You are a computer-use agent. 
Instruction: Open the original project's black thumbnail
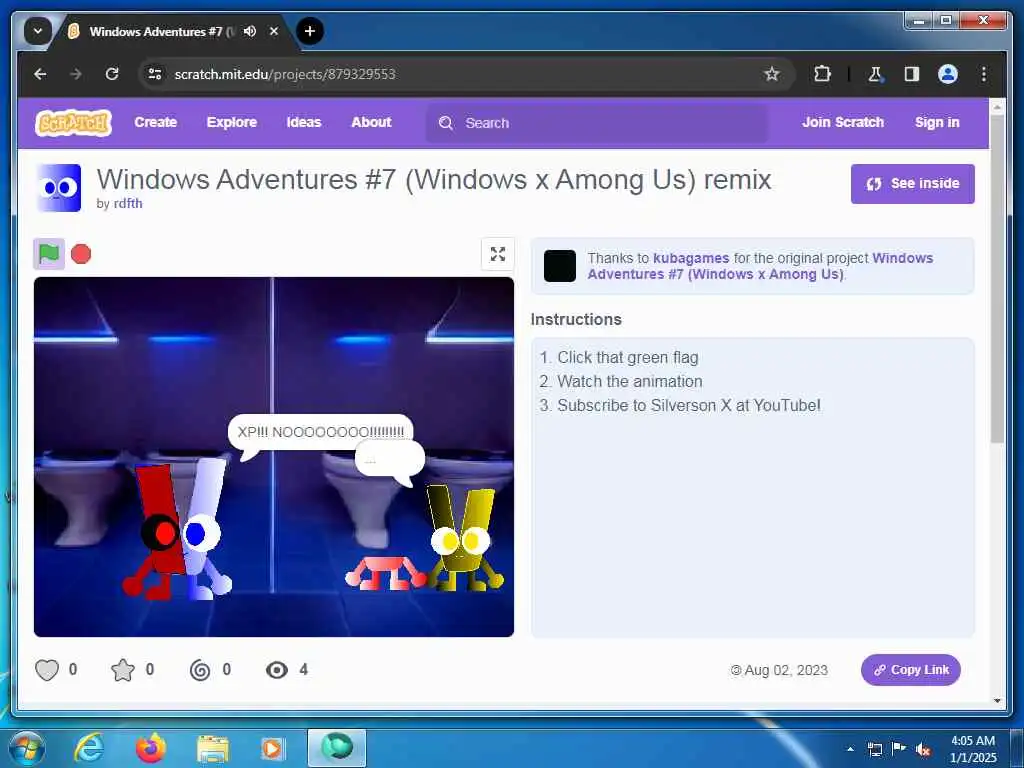tap(560, 266)
